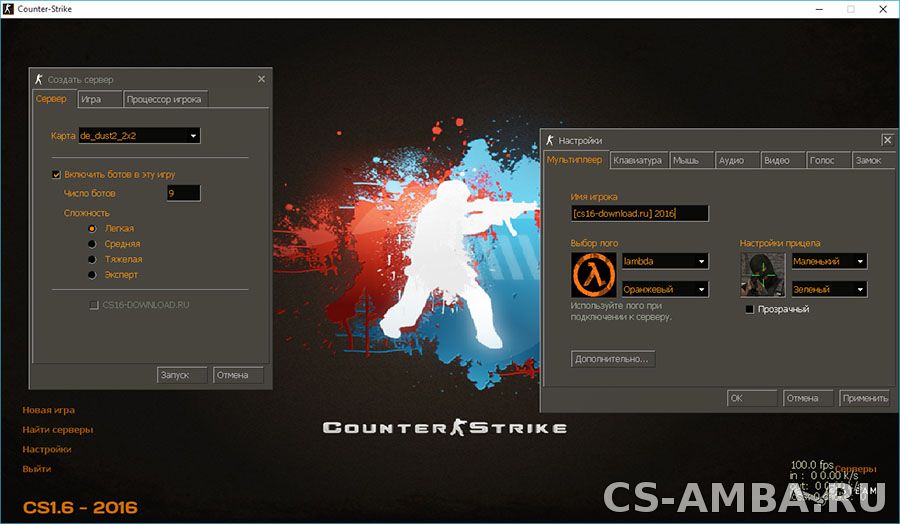Screen dimensions: 900x524
Task: Close the Настройки dialog
Action: point(887,140)
